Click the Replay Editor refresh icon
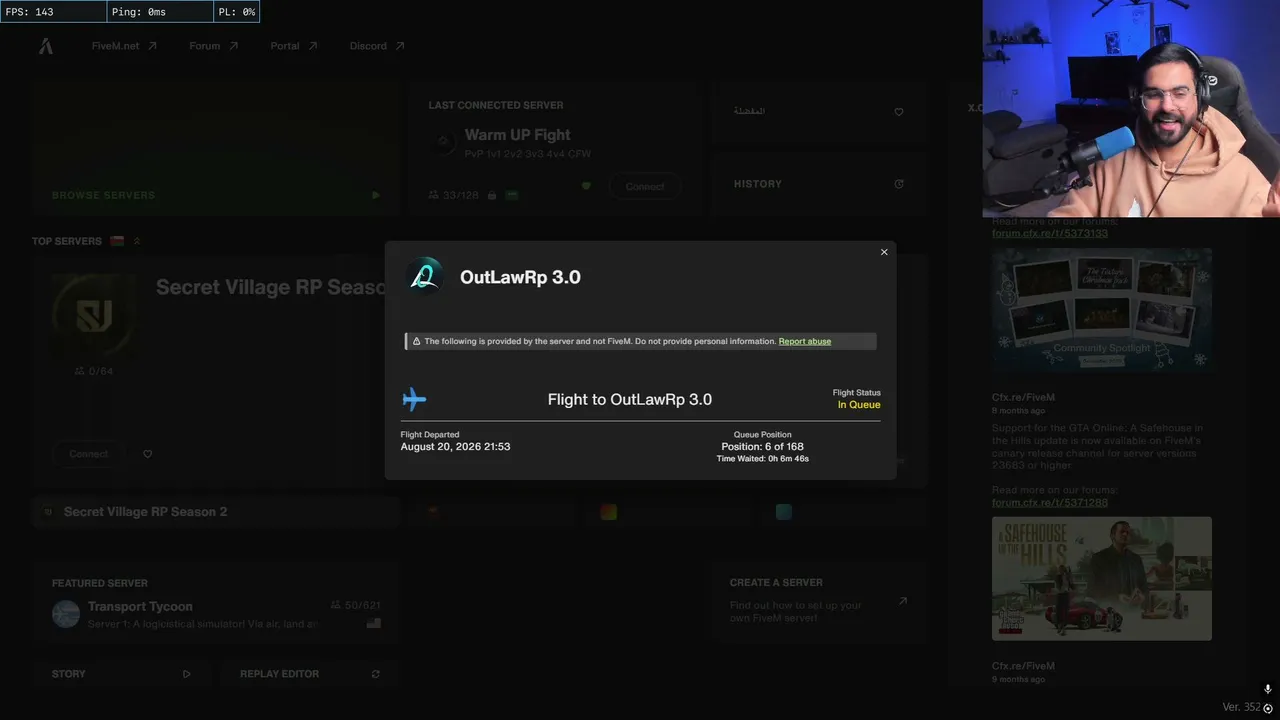The image size is (1280, 720). pyautogui.click(x=376, y=674)
